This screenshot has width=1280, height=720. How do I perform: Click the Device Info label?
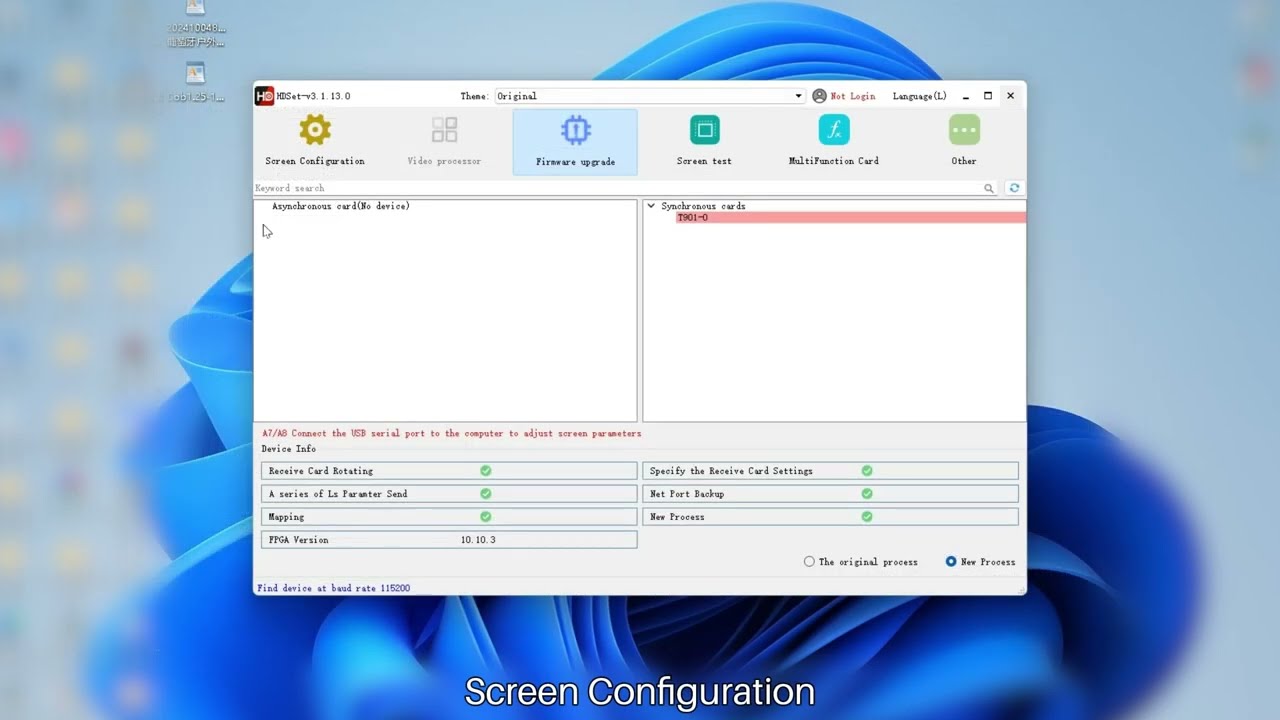(289, 449)
